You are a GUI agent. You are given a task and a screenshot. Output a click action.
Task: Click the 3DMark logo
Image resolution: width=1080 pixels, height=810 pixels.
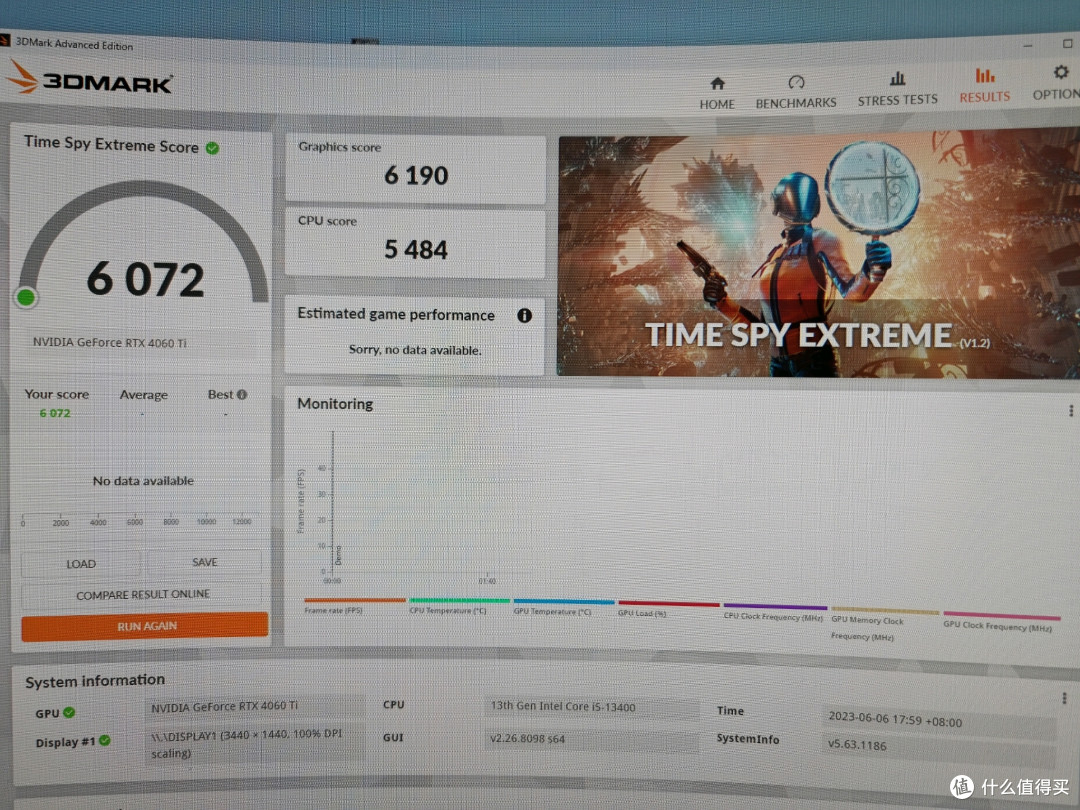pyautogui.click(x=91, y=79)
